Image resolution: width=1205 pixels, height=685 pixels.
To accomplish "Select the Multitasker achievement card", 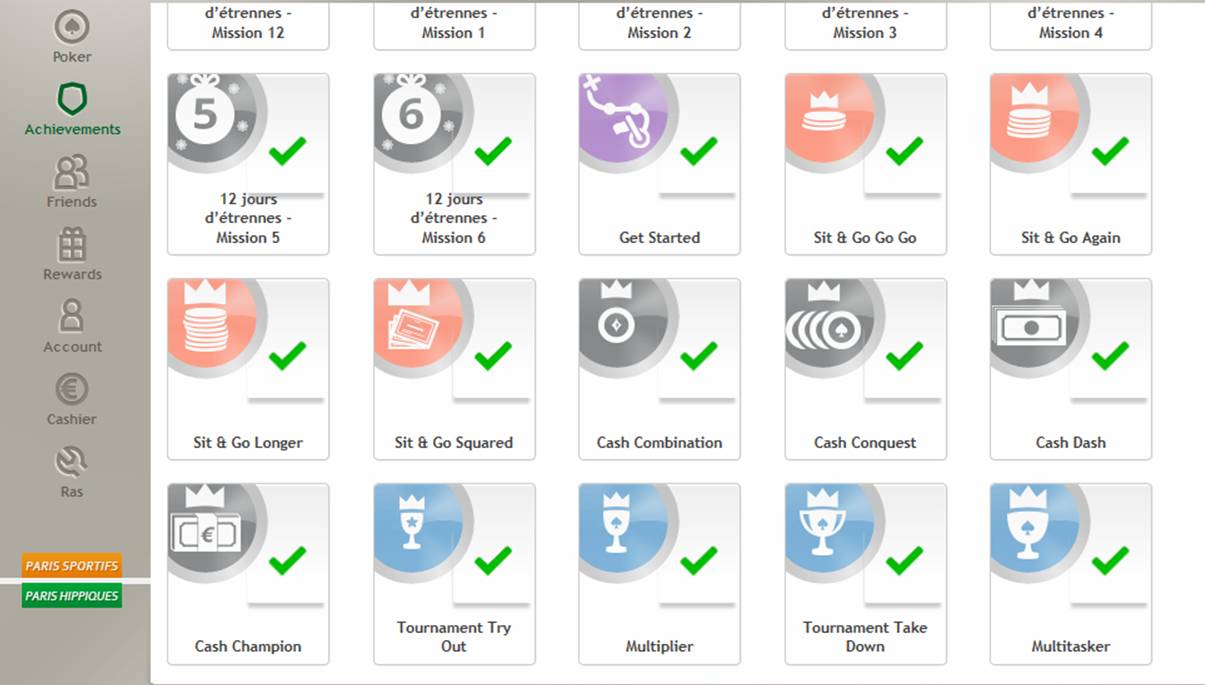I will (1071, 574).
